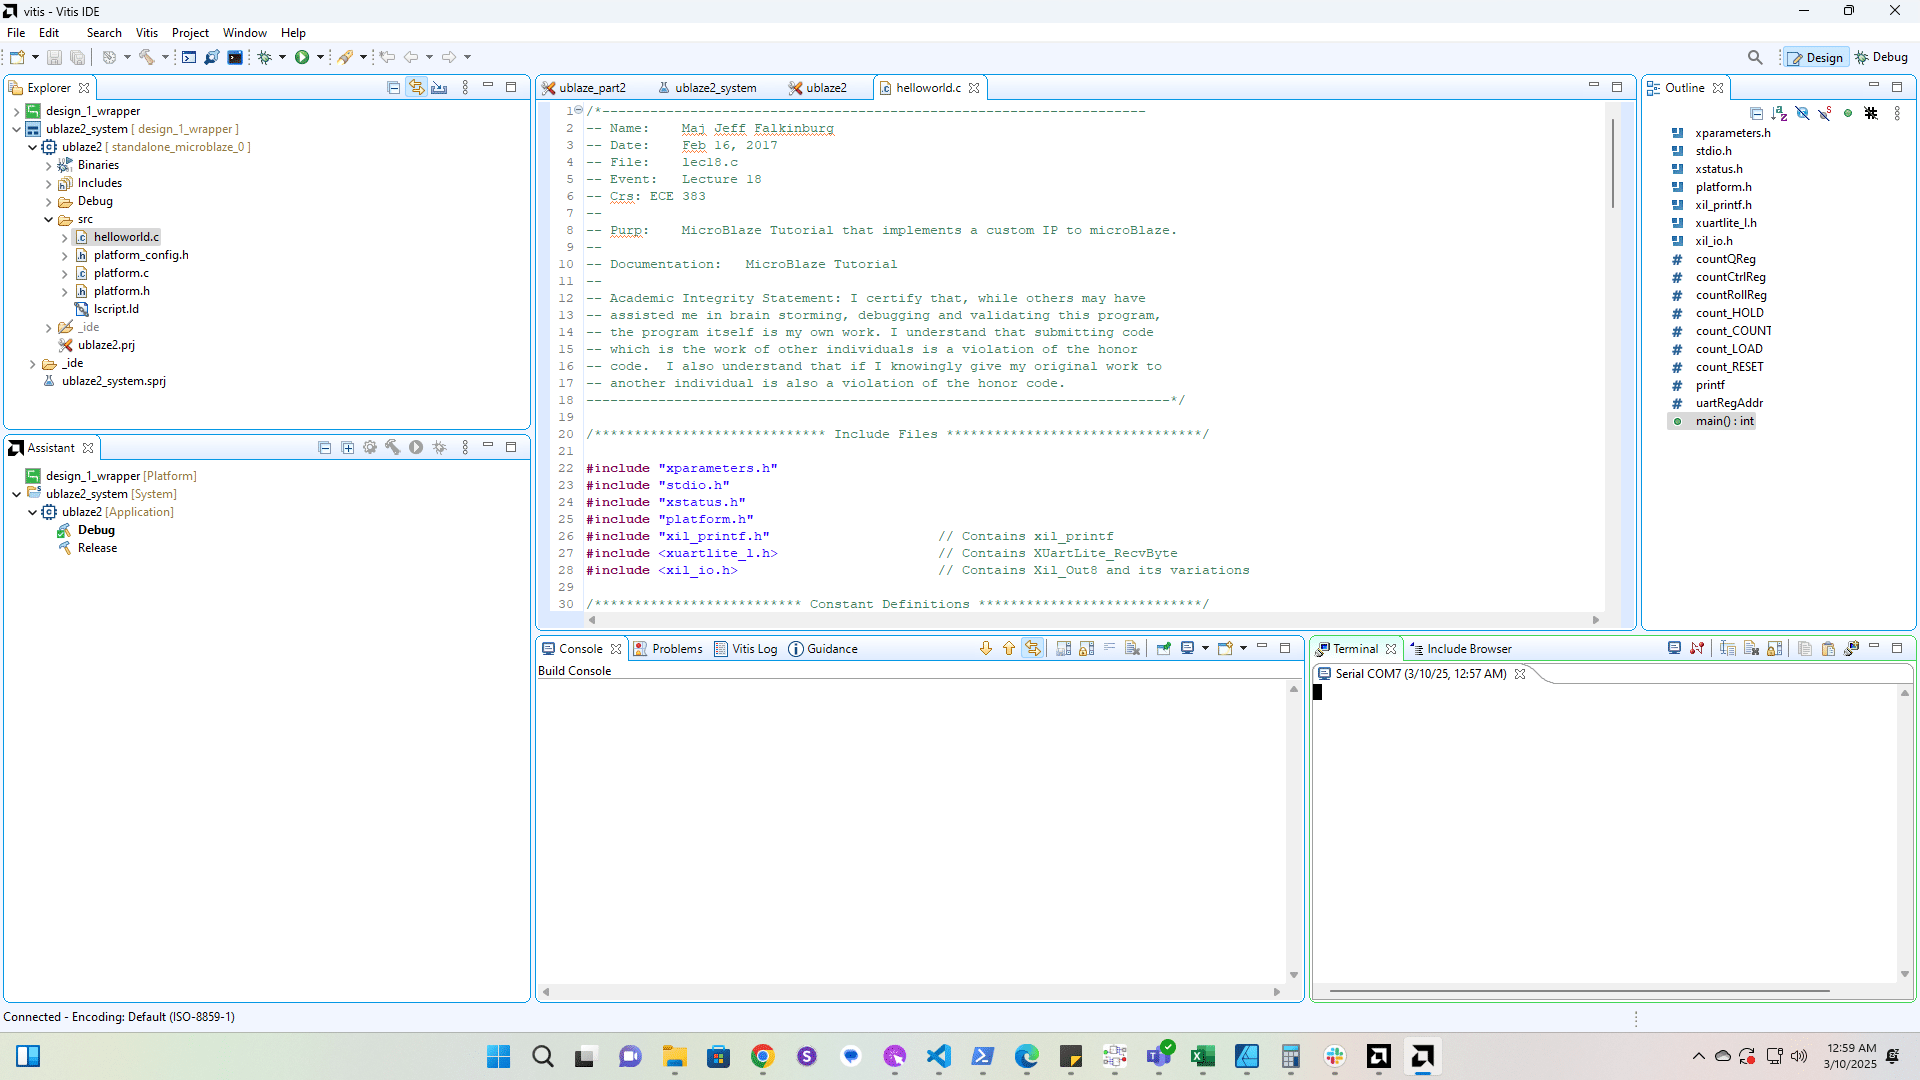Screen dimensions: 1920x1080
Task: Sort Outline items alphabetically
Action: tap(1779, 113)
